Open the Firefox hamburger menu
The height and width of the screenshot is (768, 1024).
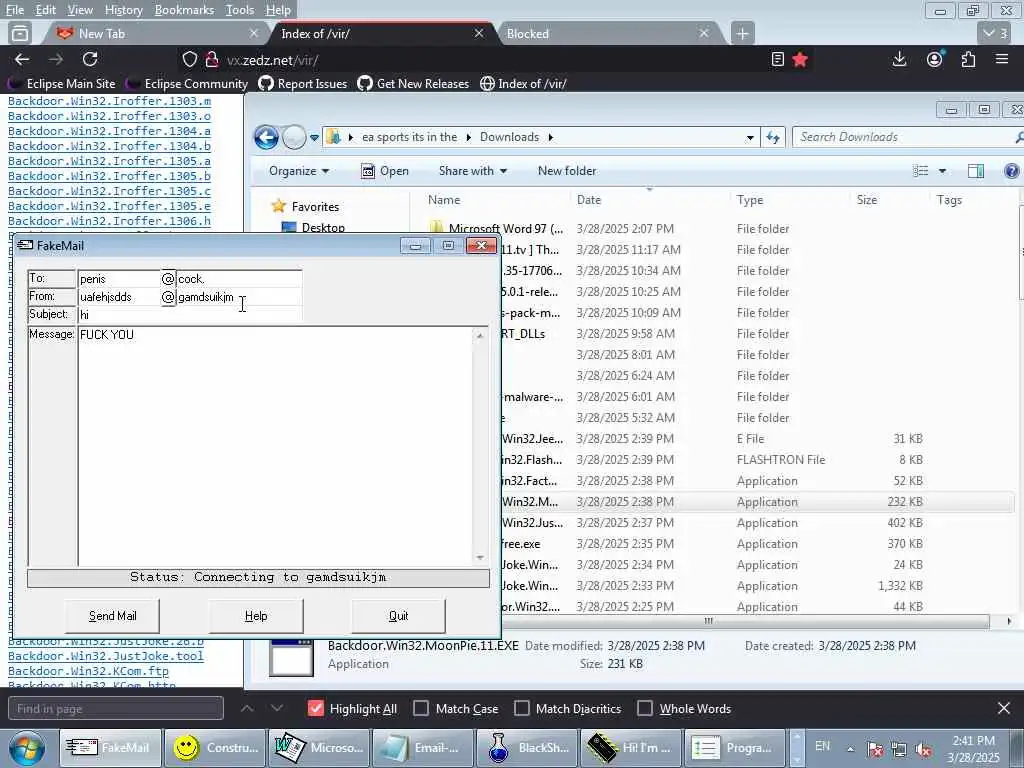click(x=1002, y=59)
